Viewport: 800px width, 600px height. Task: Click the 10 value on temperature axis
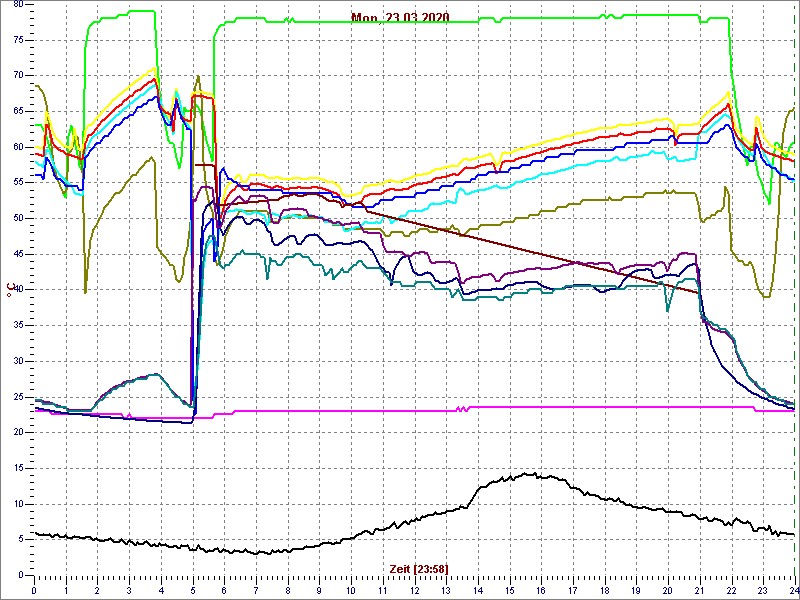tap(15, 503)
